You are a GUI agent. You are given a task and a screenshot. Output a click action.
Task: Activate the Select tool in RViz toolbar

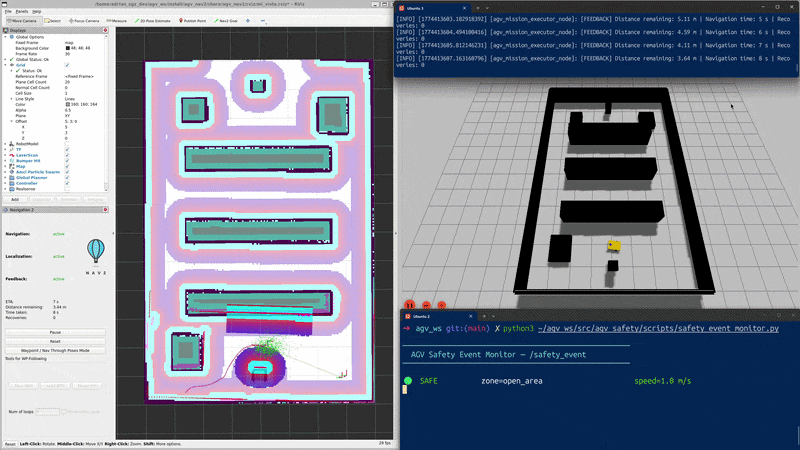pos(53,21)
